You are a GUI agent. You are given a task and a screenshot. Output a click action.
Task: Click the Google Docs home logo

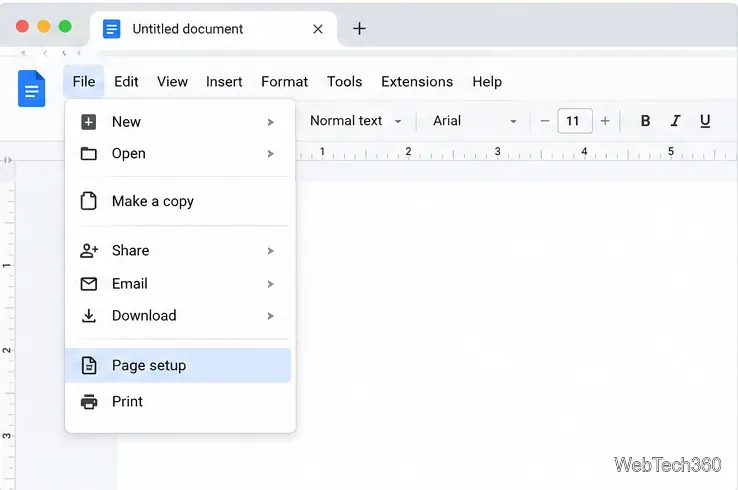click(32, 88)
